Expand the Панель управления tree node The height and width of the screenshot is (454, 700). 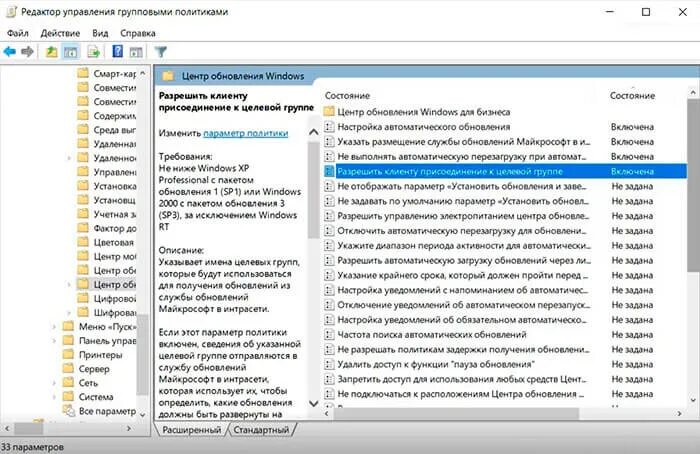(55, 341)
